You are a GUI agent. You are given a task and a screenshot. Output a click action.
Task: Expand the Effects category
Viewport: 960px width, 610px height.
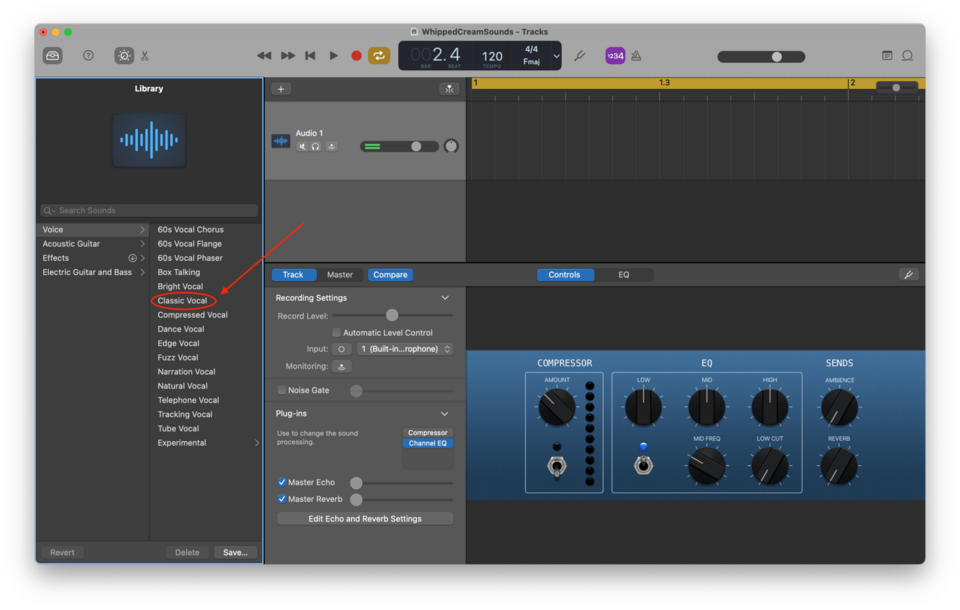tap(143, 258)
